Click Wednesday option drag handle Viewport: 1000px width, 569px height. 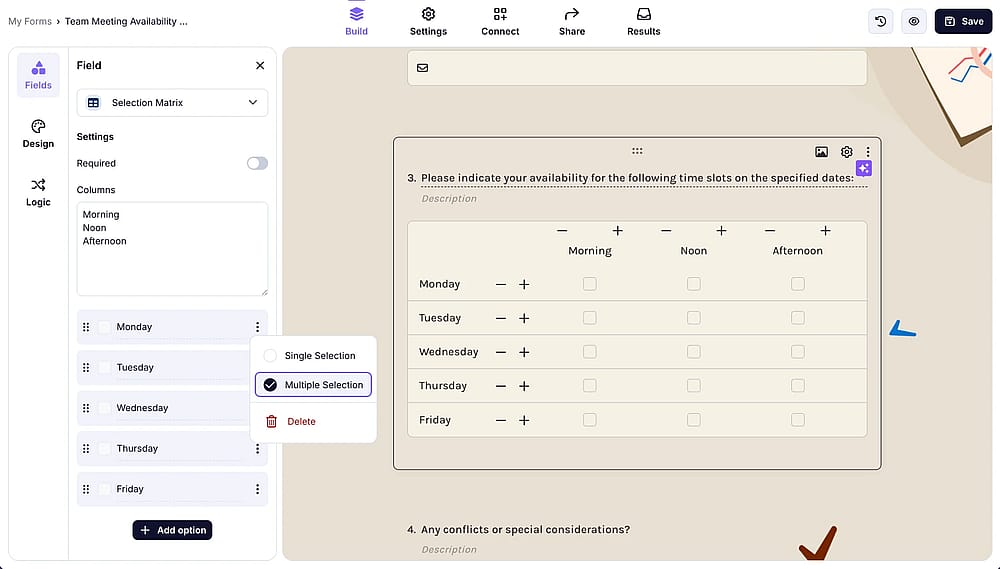(x=86, y=408)
